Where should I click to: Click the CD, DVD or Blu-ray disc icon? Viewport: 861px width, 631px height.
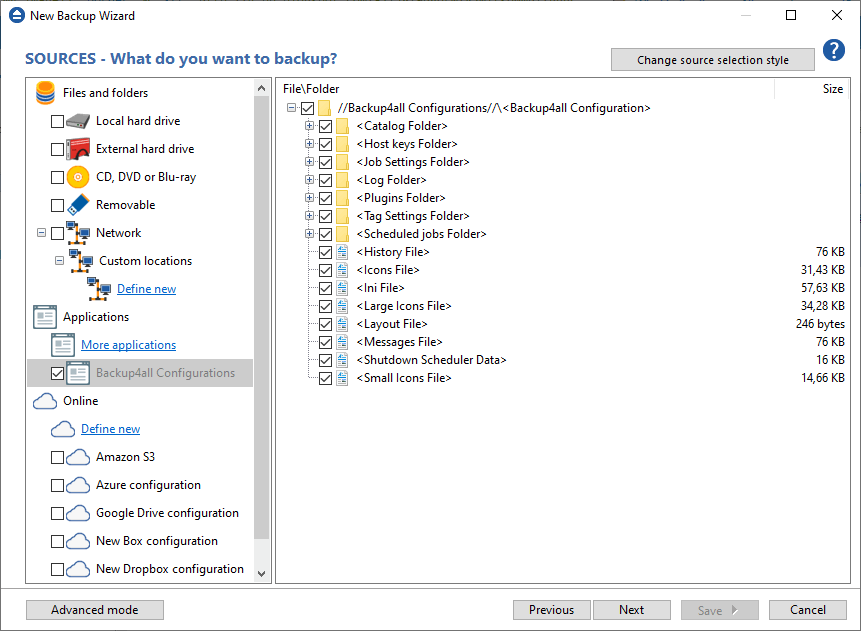pos(78,177)
